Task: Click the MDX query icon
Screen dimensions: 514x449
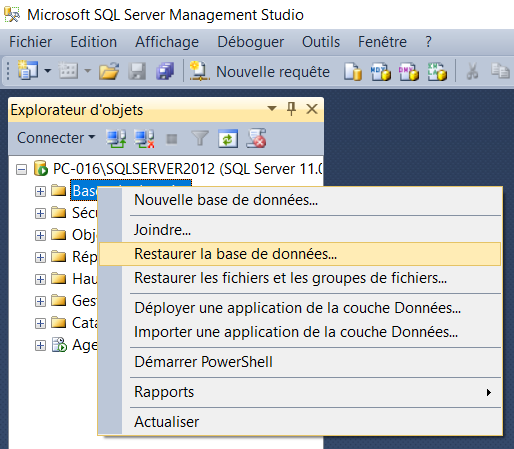Action: click(381, 72)
